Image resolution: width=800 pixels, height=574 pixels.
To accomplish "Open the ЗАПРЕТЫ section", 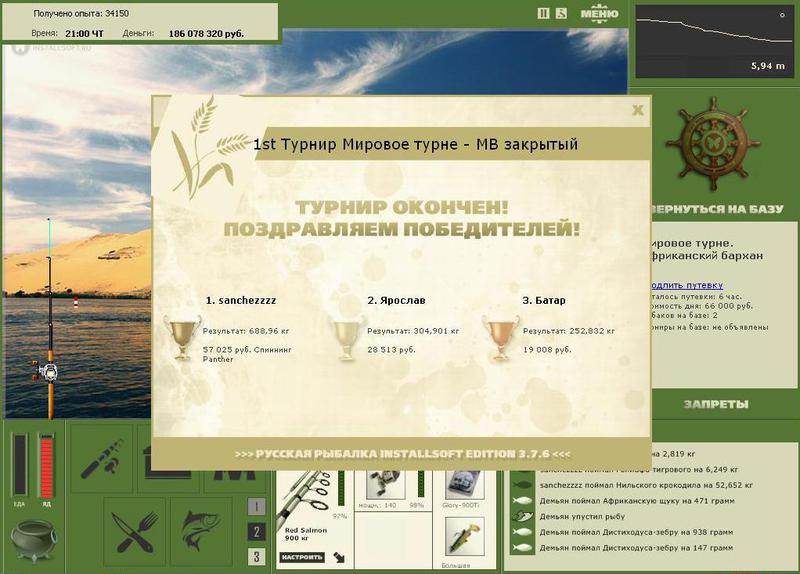I will click(716, 404).
